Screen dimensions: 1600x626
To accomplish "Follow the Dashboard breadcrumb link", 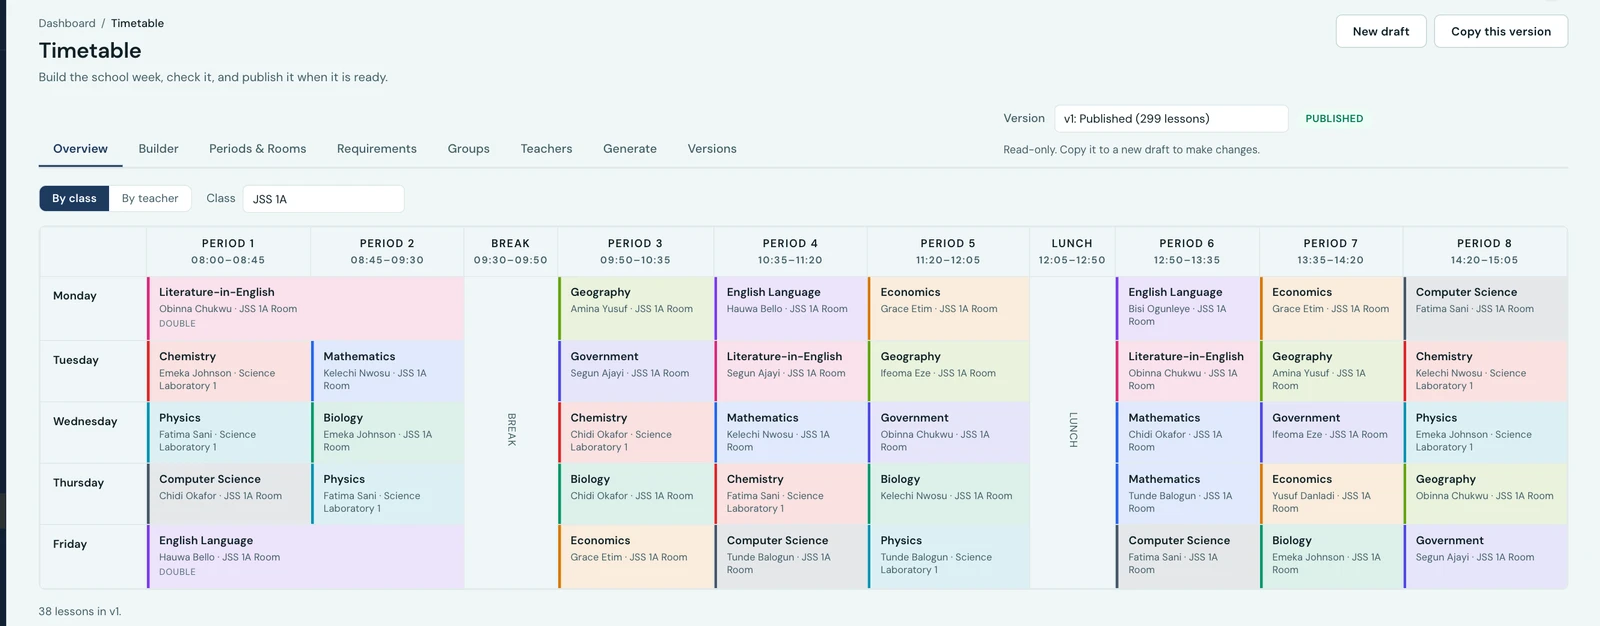I will pyautogui.click(x=67, y=23).
